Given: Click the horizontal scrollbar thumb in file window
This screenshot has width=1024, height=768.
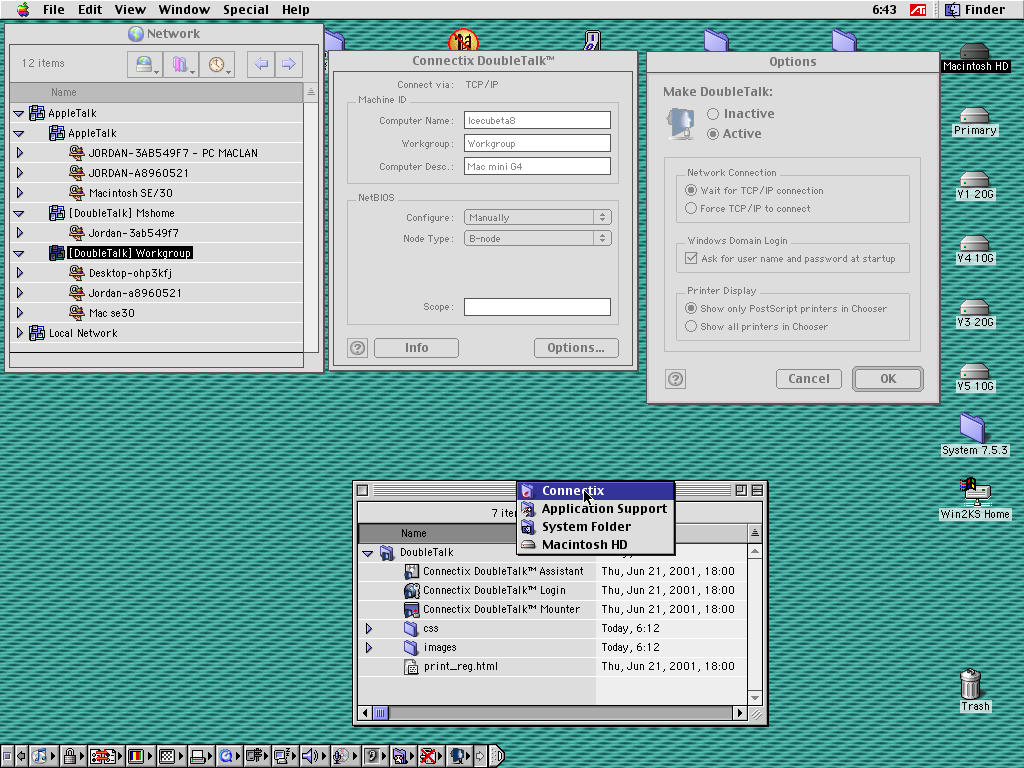Looking at the screenshot, I should (x=381, y=713).
